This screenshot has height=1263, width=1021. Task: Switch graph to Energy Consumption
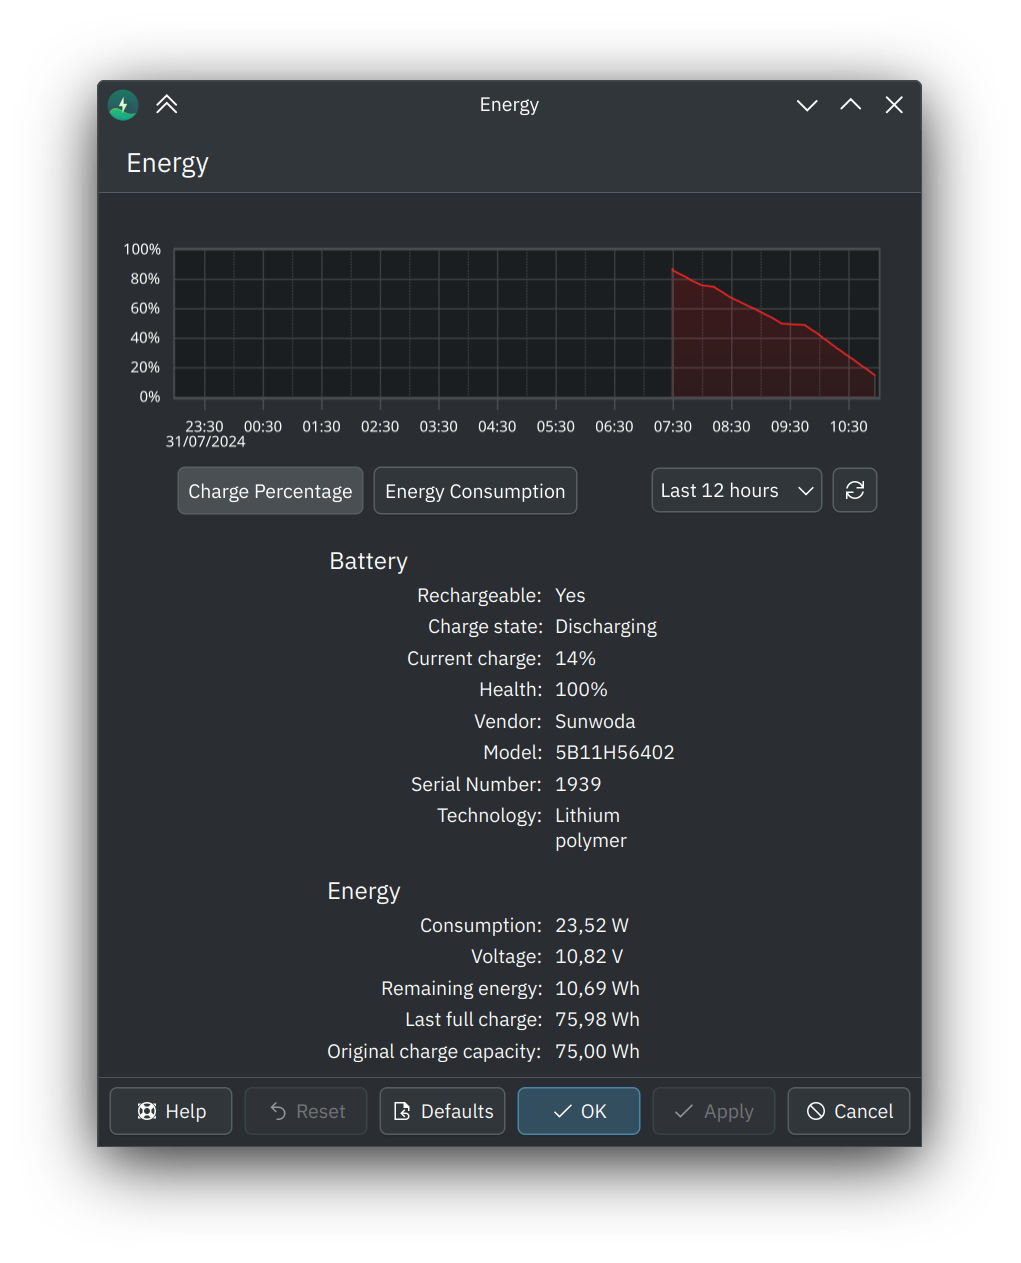(475, 491)
